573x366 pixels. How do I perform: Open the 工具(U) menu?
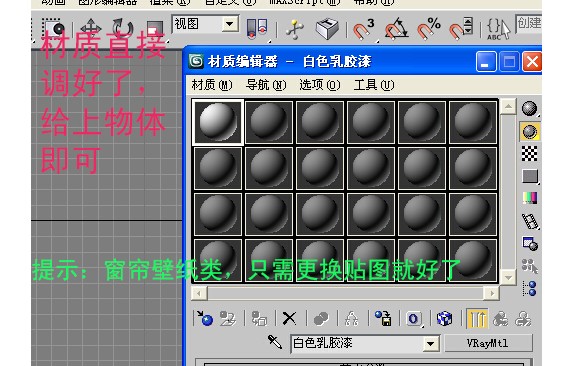click(374, 85)
